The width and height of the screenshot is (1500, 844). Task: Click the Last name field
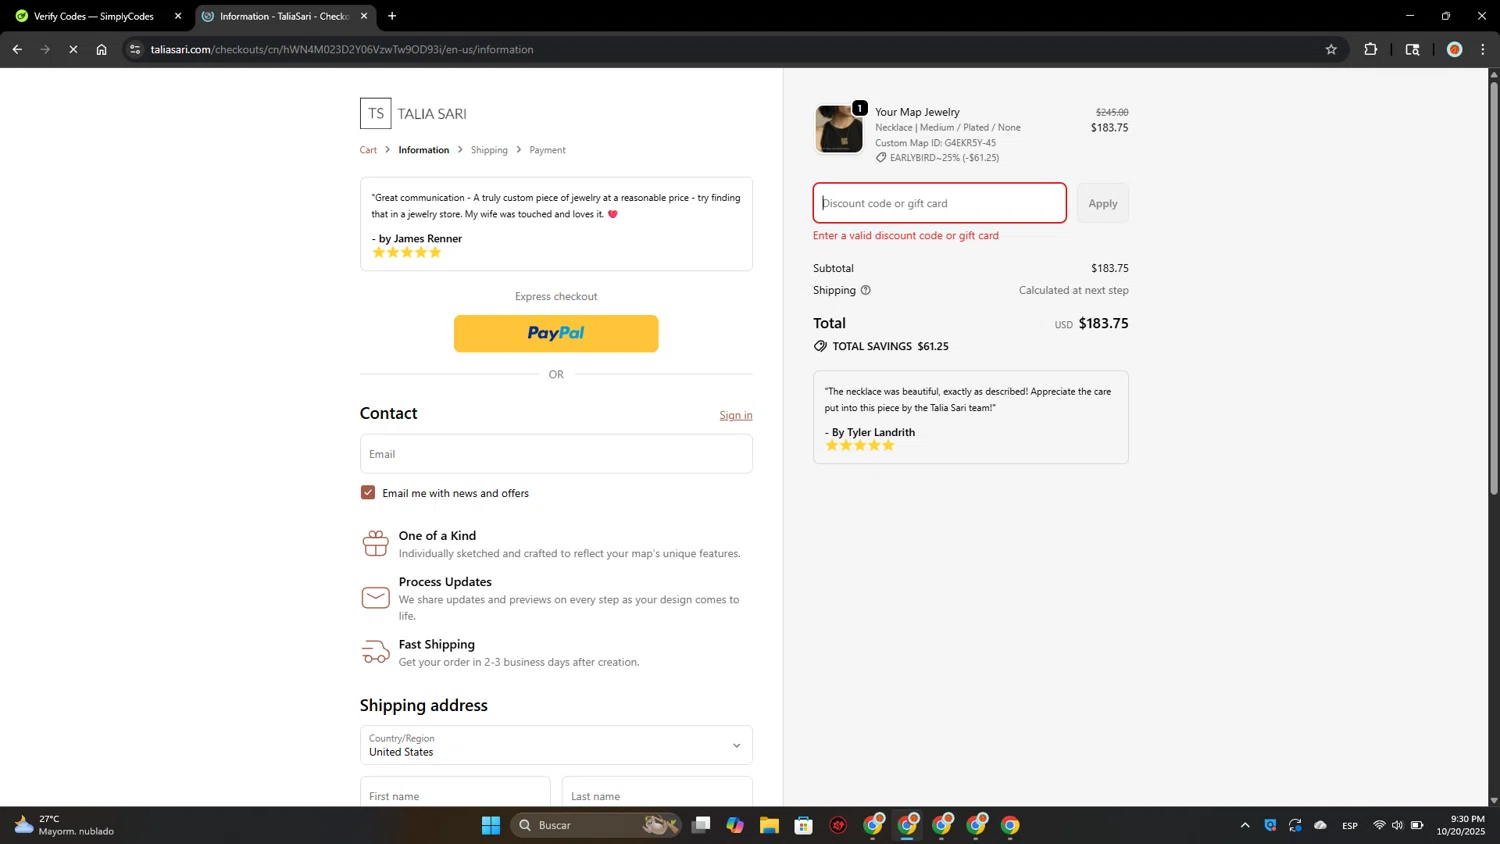[657, 792]
